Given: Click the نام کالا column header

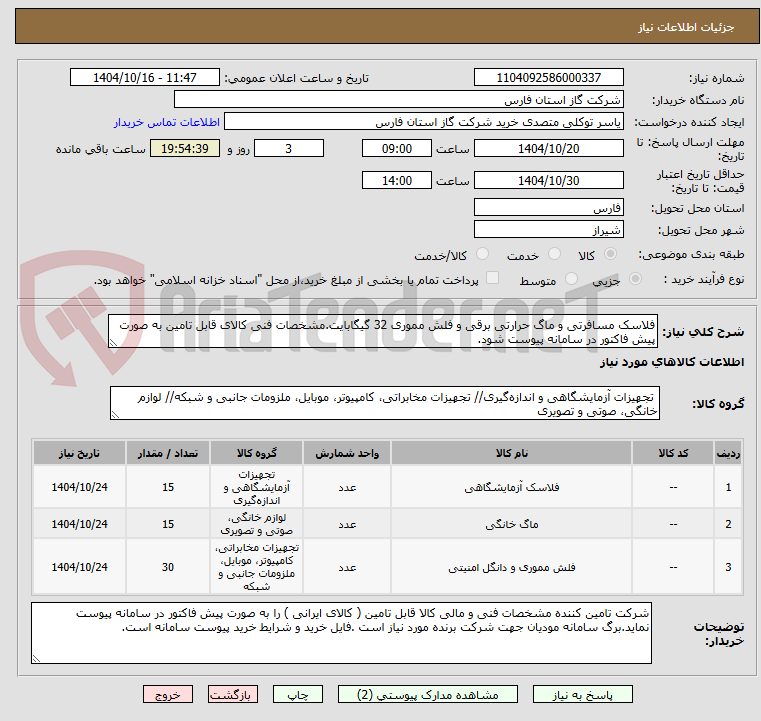Looking at the screenshot, I should pyautogui.click(x=512, y=453).
